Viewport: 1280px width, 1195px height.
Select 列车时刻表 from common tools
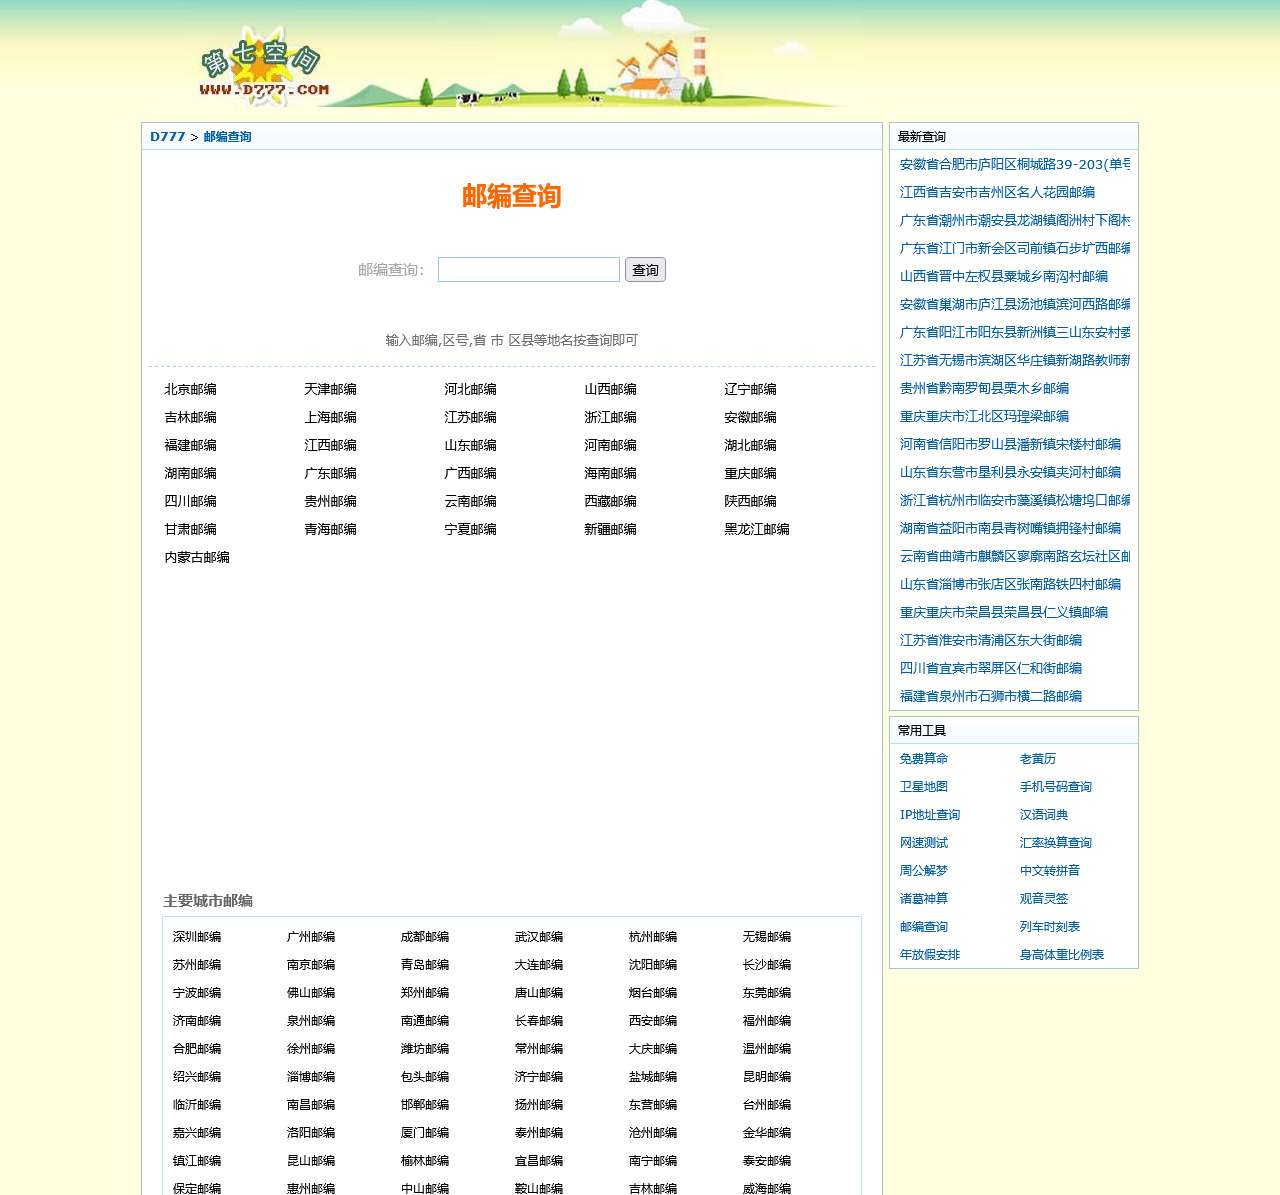click(1048, 926)
